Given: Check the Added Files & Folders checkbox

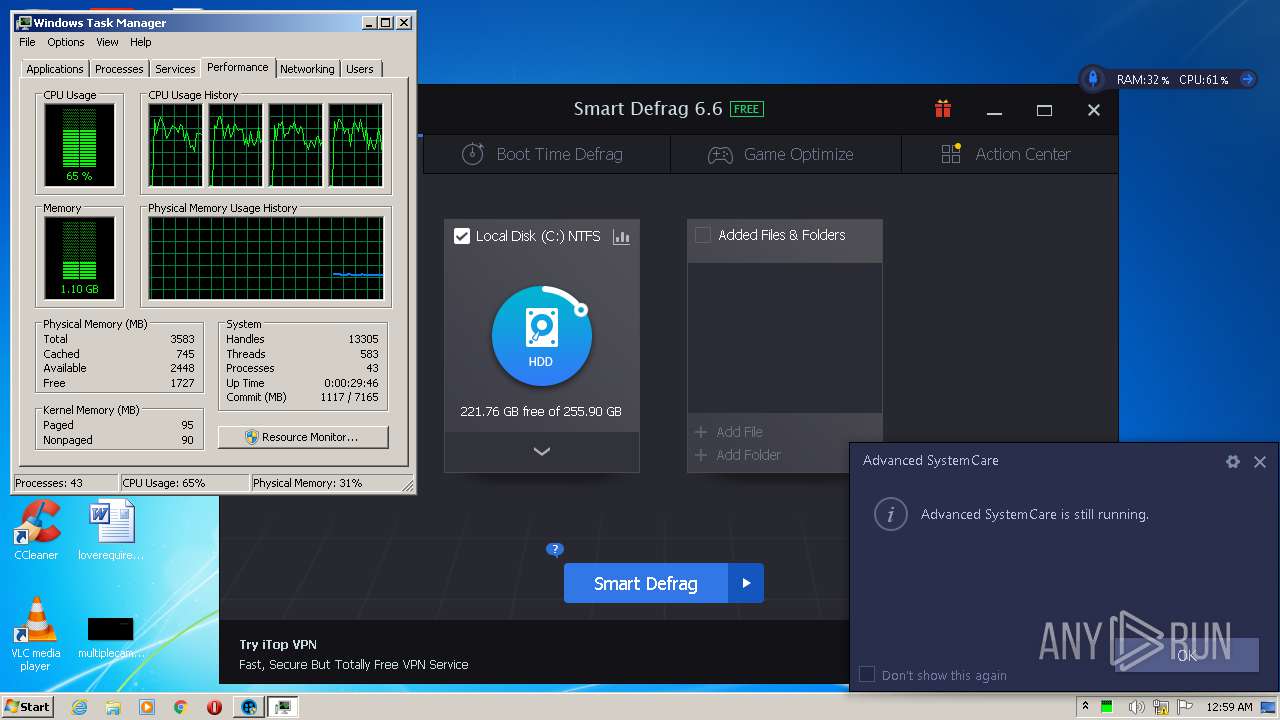Looking at the screenshot, I should coord(703,235).
